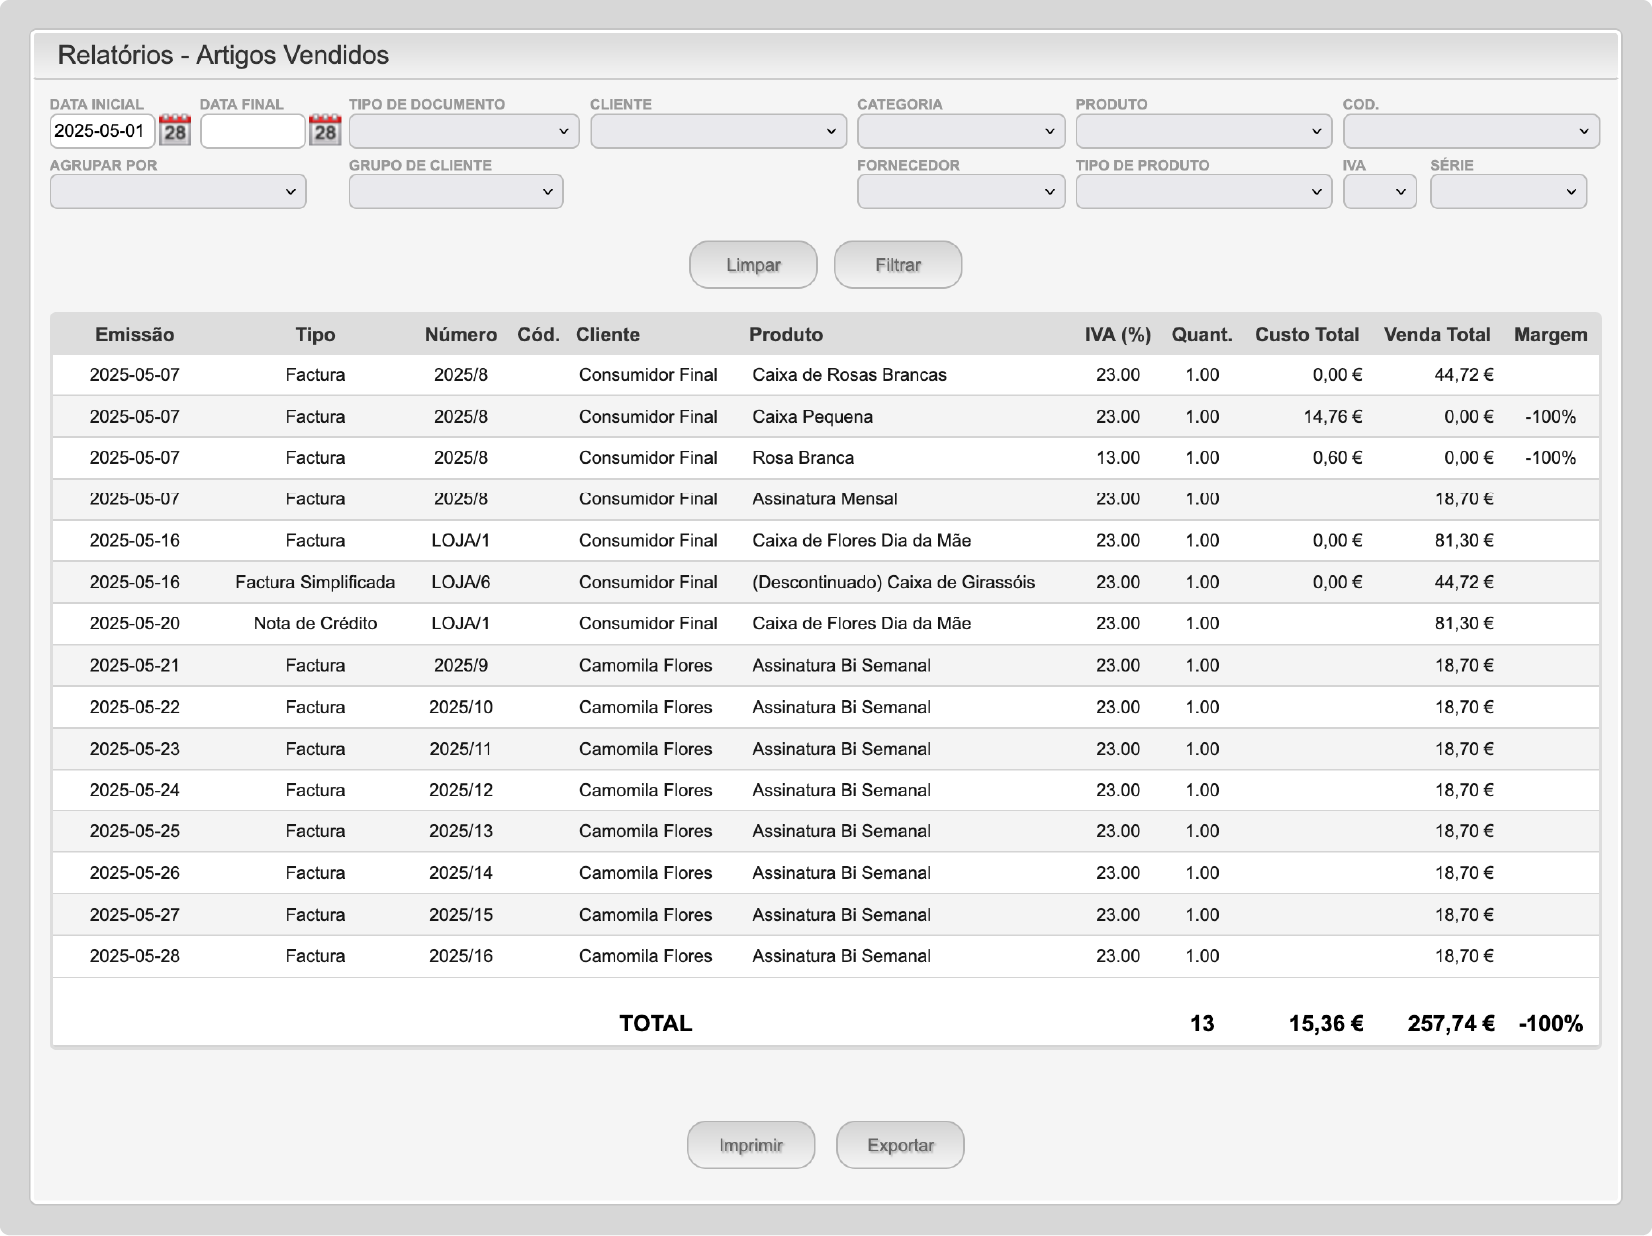
Task: Open the Série dropdown
Action: click(1507, 192)
